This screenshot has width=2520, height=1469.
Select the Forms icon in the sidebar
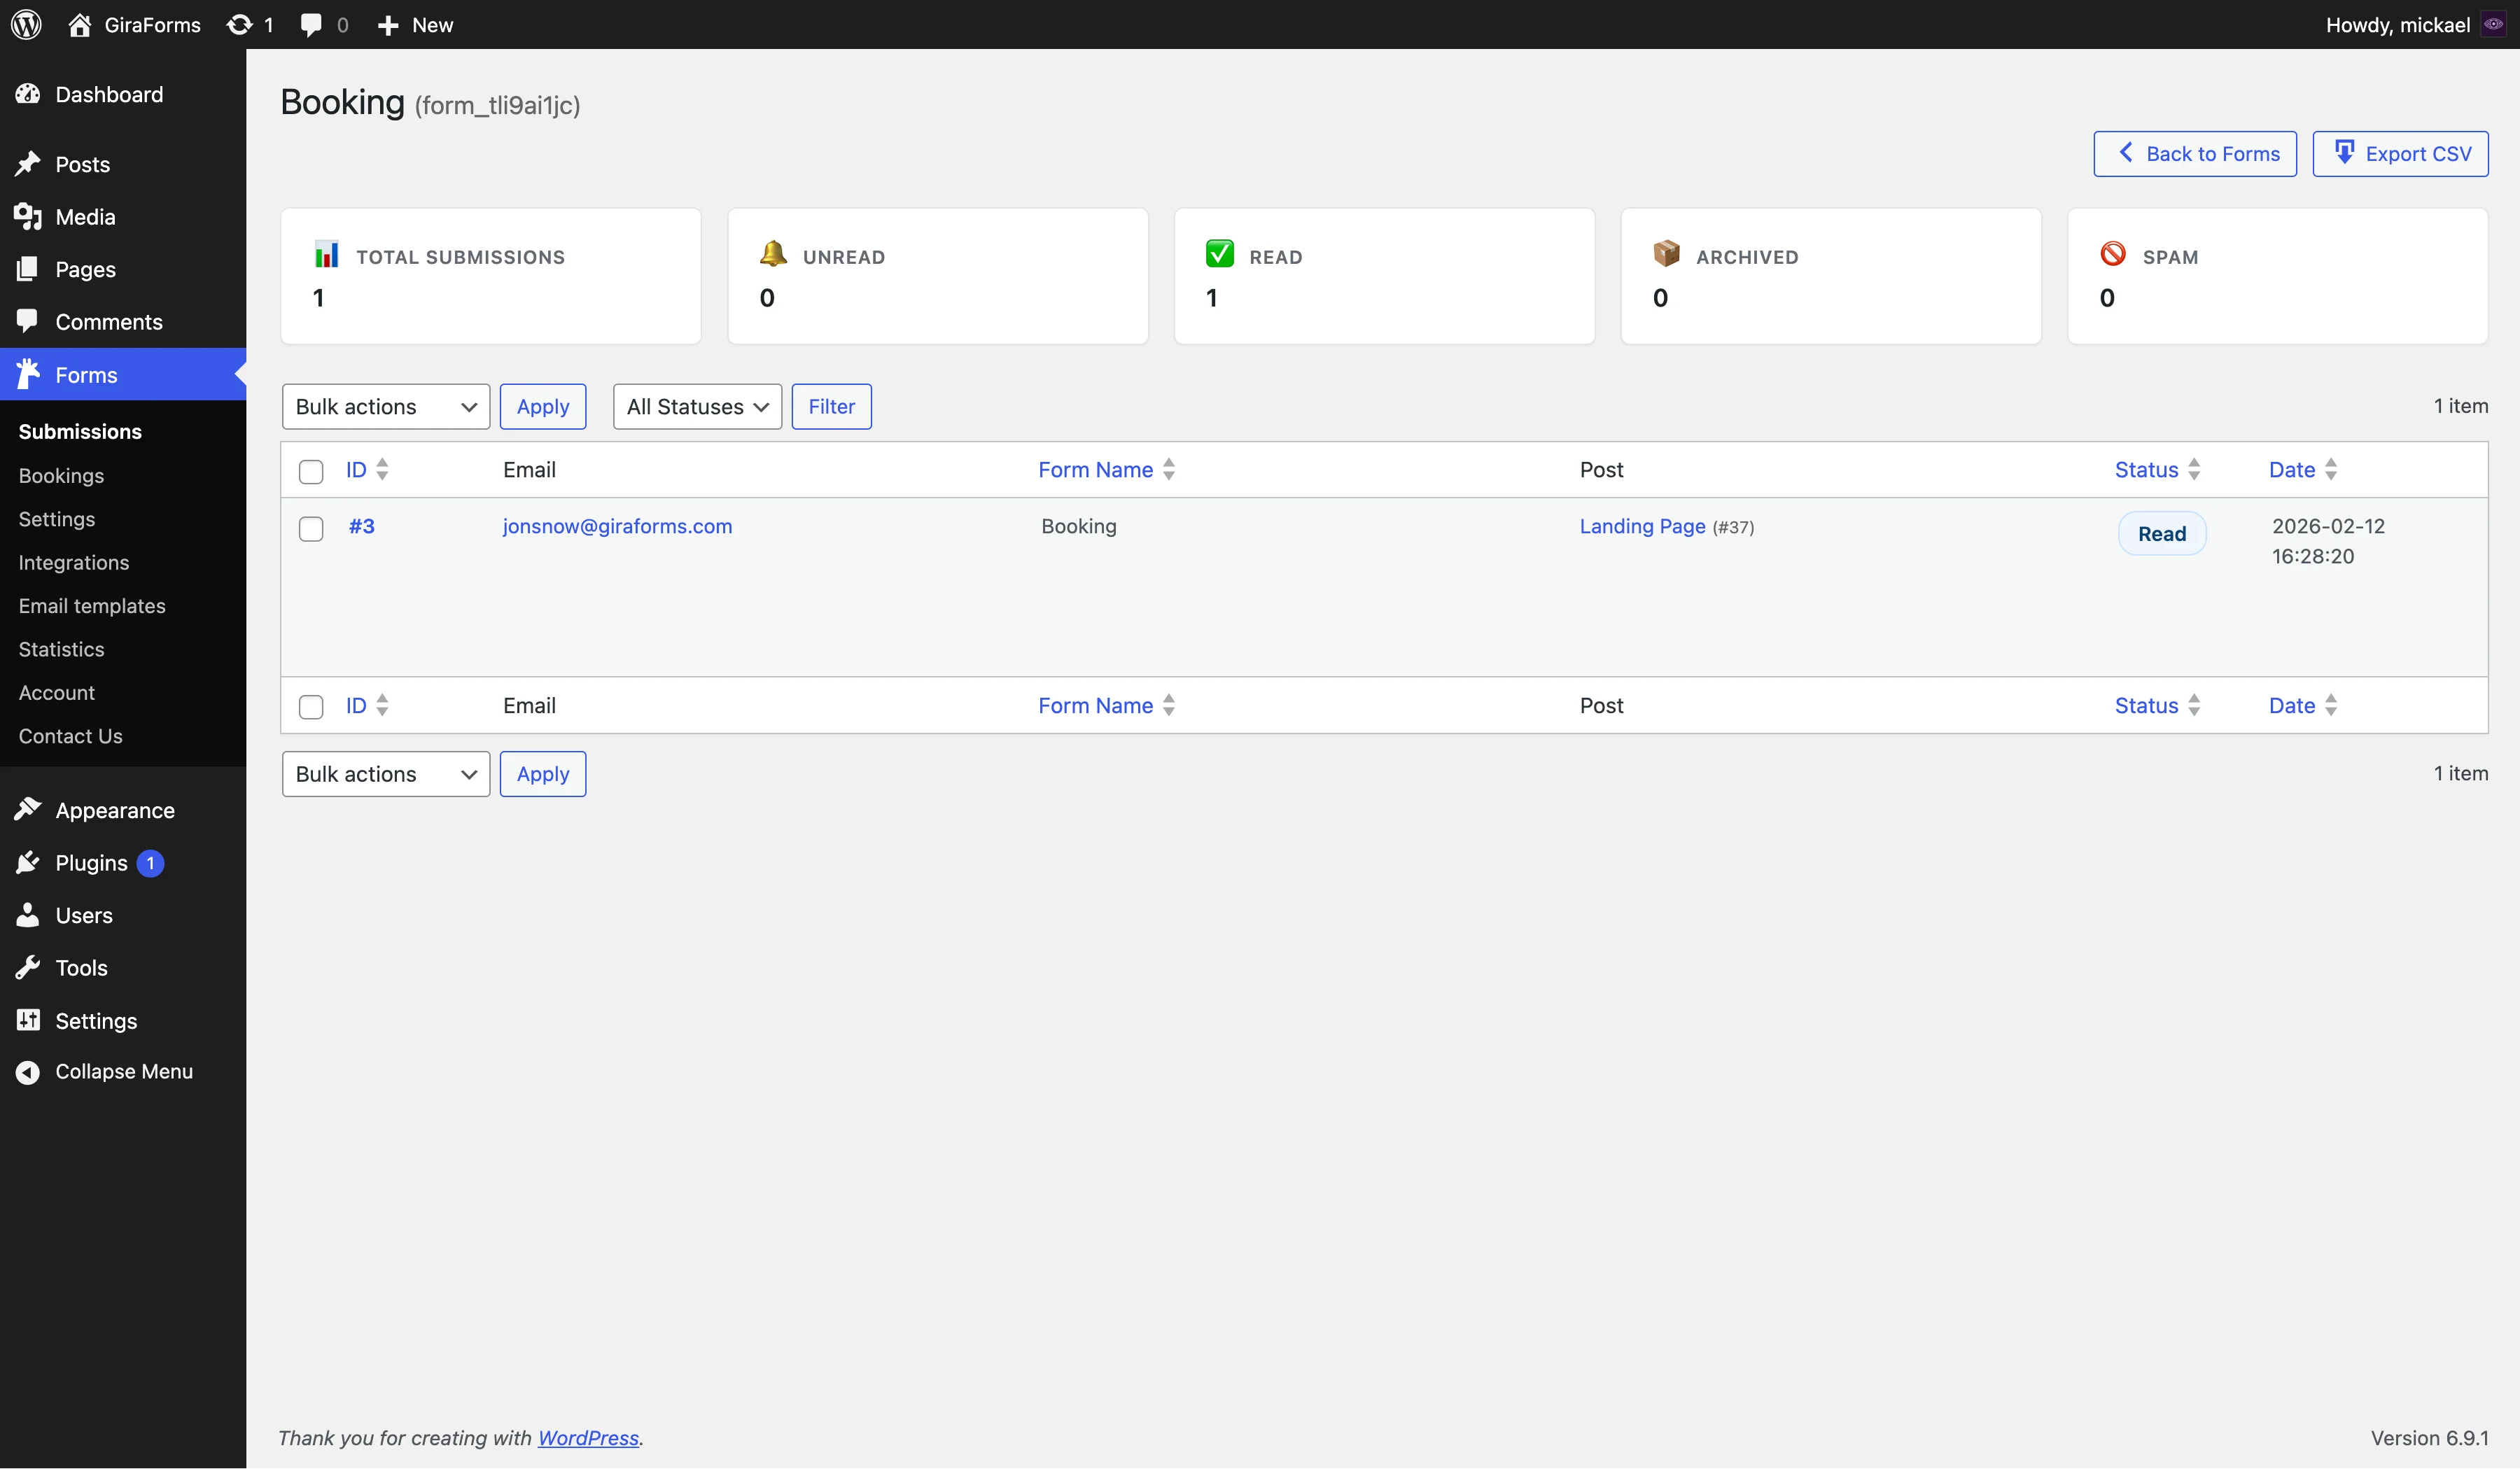pyautogui.click(x=27, y=374)
